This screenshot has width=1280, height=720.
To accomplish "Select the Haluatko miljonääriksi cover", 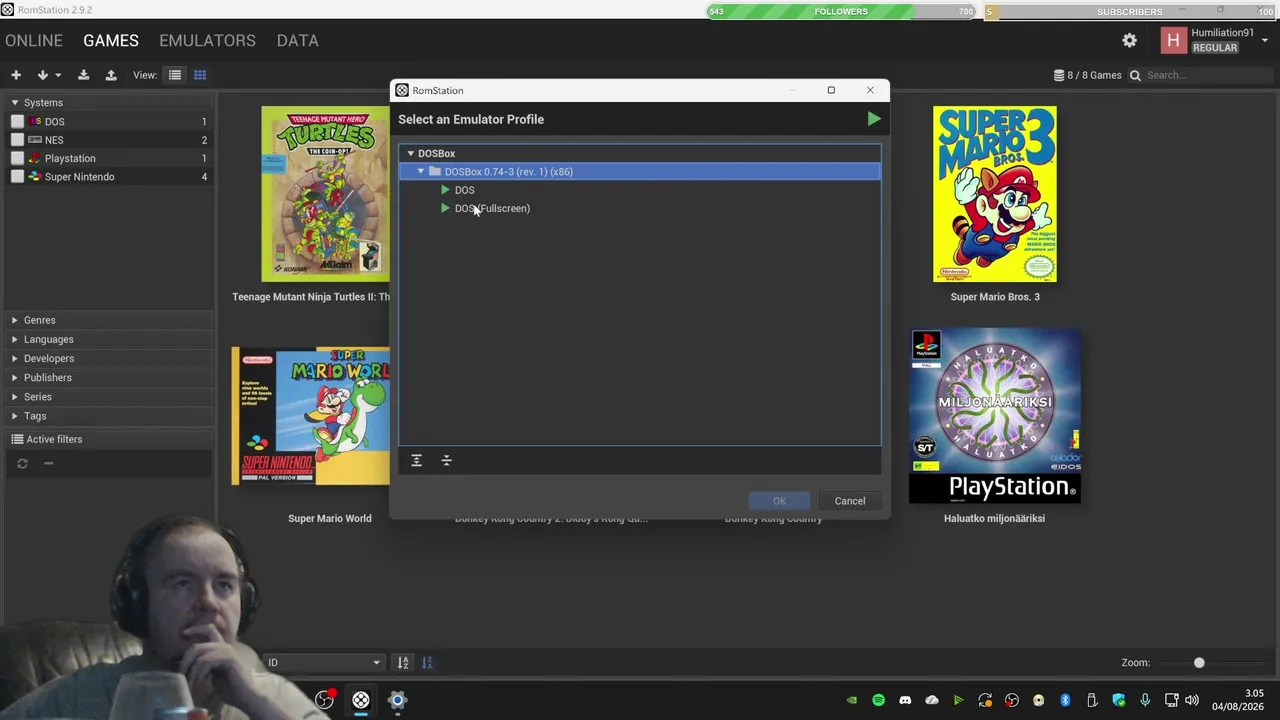I will coord(995,416).
